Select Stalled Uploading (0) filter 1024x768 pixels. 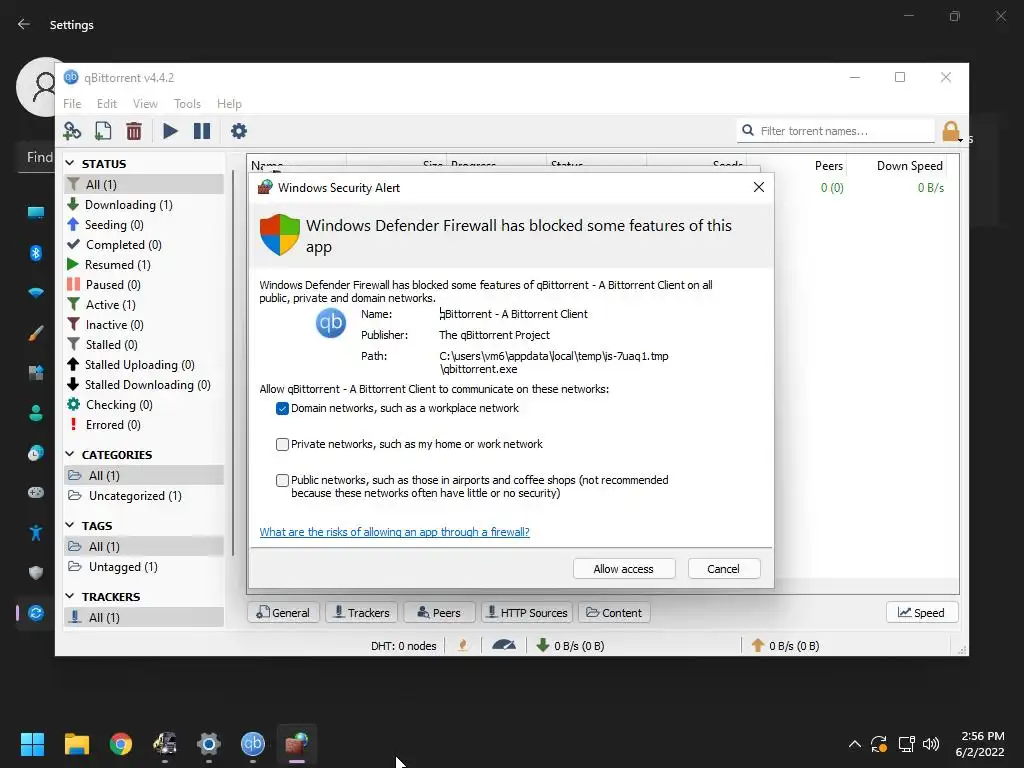(x=139, y=364)
